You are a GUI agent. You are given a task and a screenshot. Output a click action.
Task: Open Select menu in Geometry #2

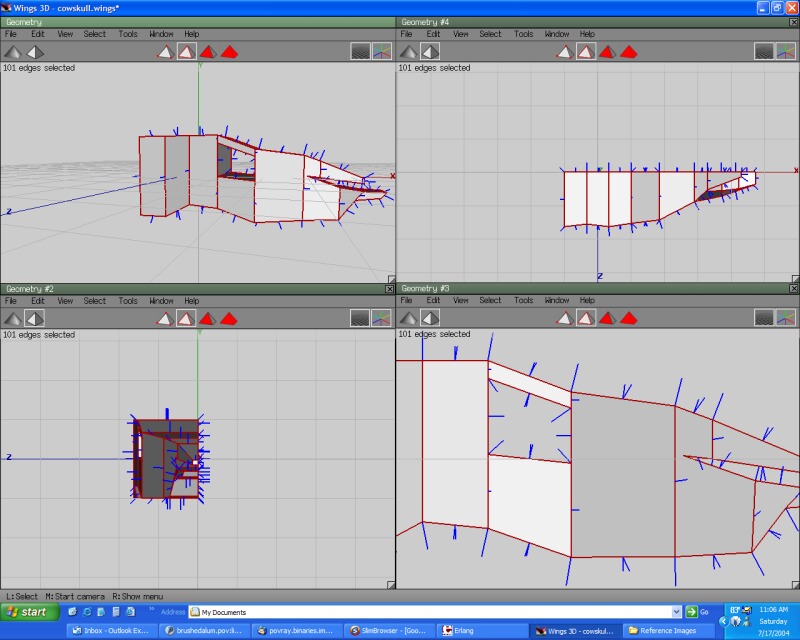click(x=94, y=300)
